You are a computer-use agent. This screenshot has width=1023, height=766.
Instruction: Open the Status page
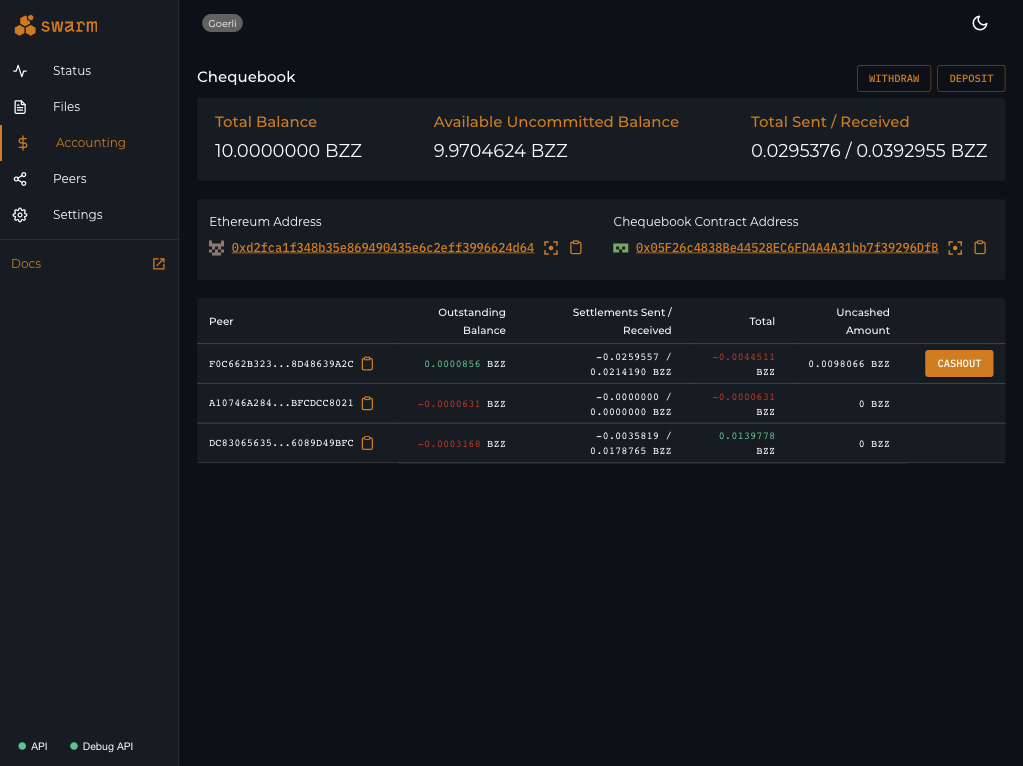pyautogui.click(x=72, y=71)
